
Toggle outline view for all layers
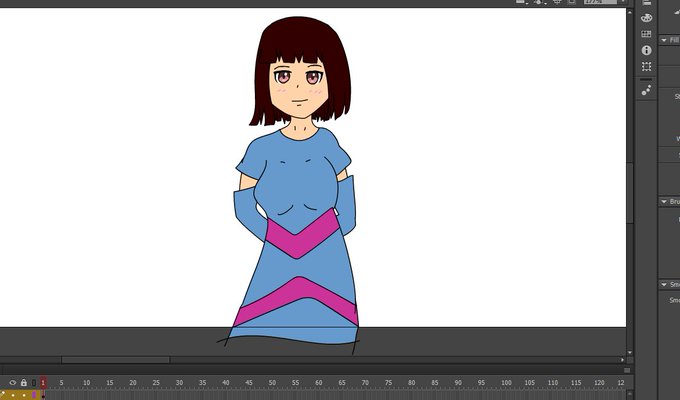tap(34, 383)
